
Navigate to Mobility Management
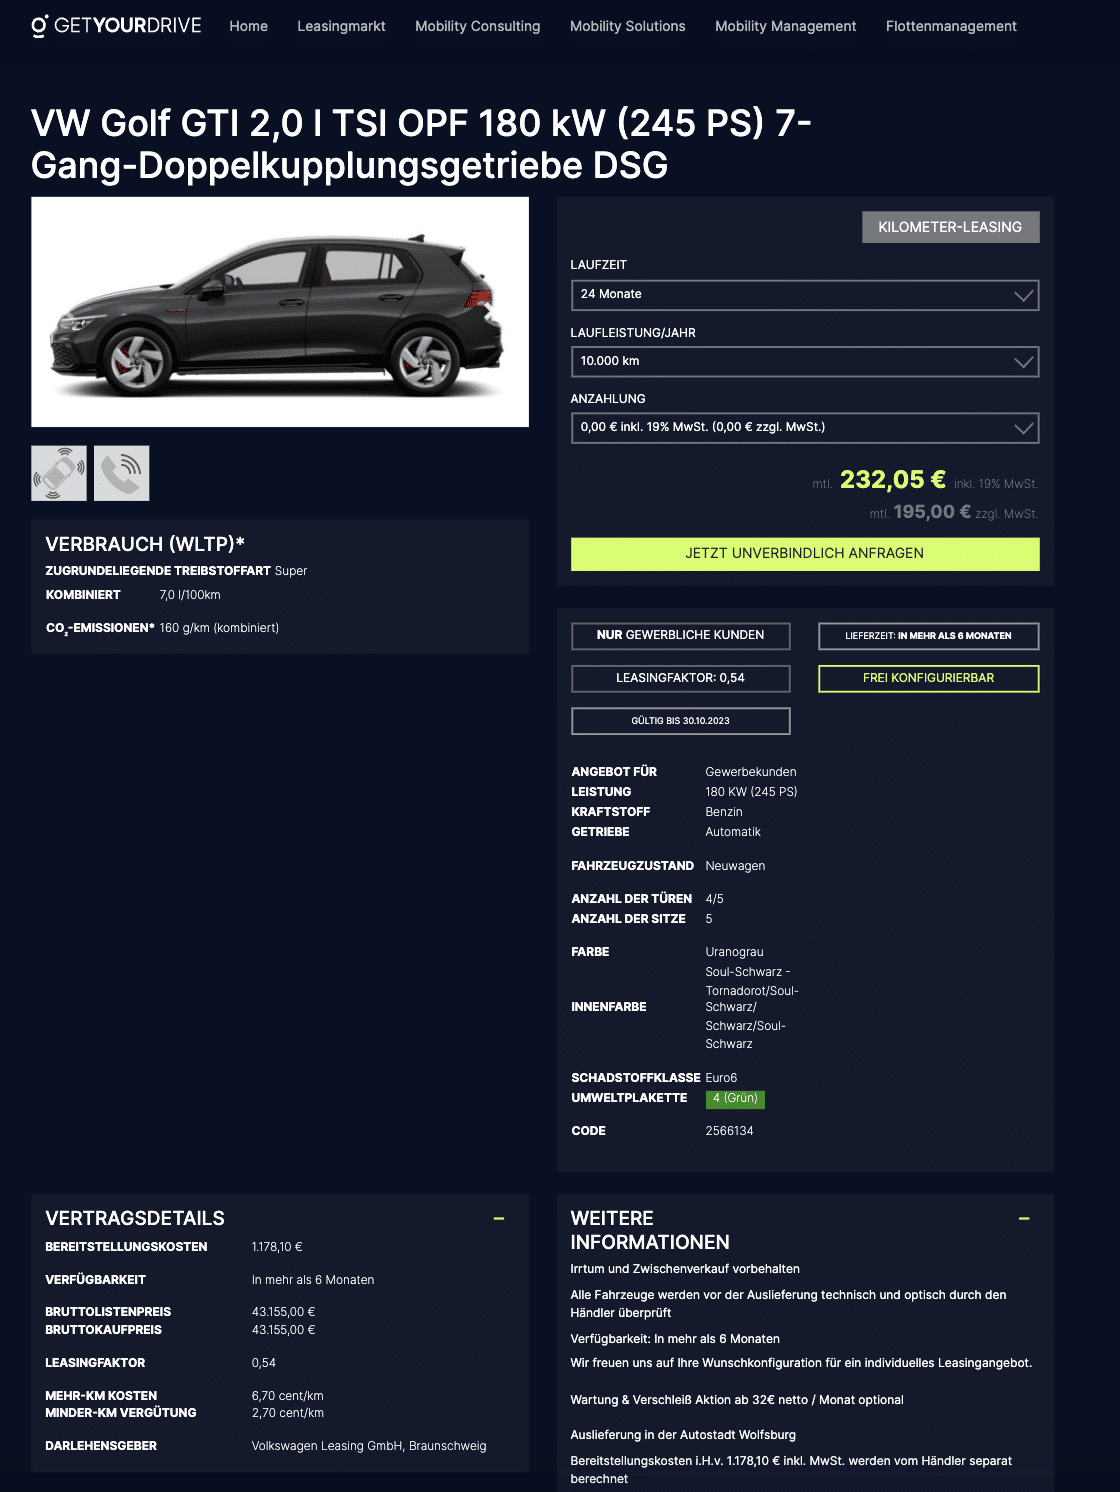click(786, 26)
